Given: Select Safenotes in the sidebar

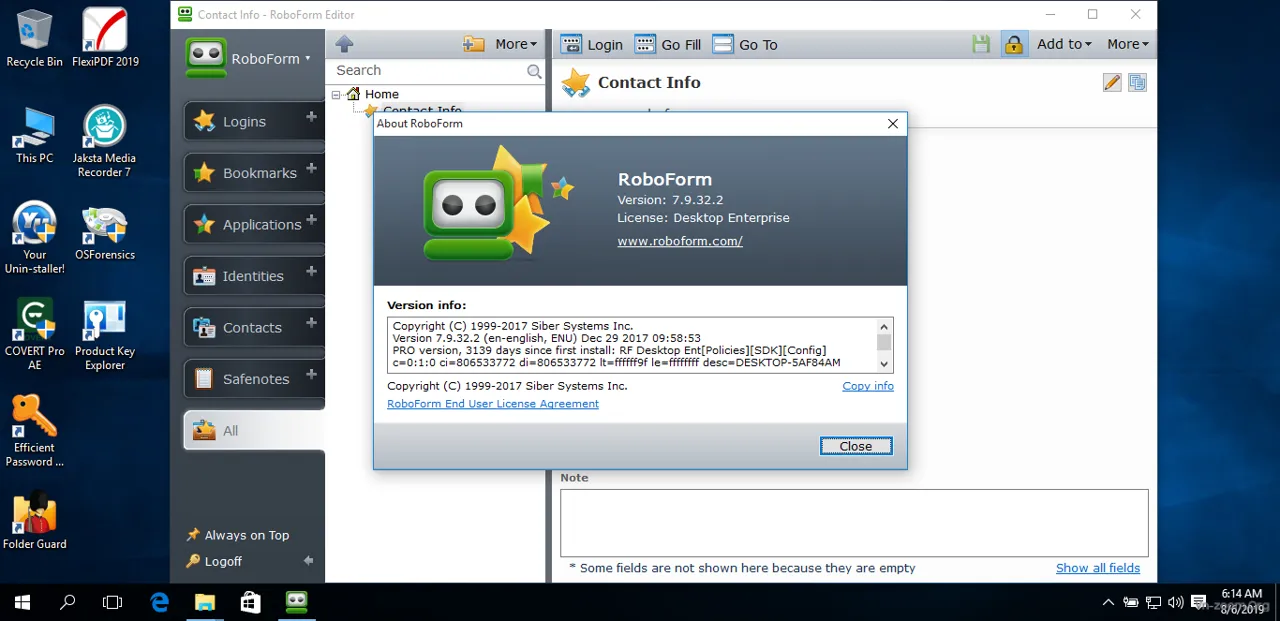Looking at the screenshot, I should [245, 379].
